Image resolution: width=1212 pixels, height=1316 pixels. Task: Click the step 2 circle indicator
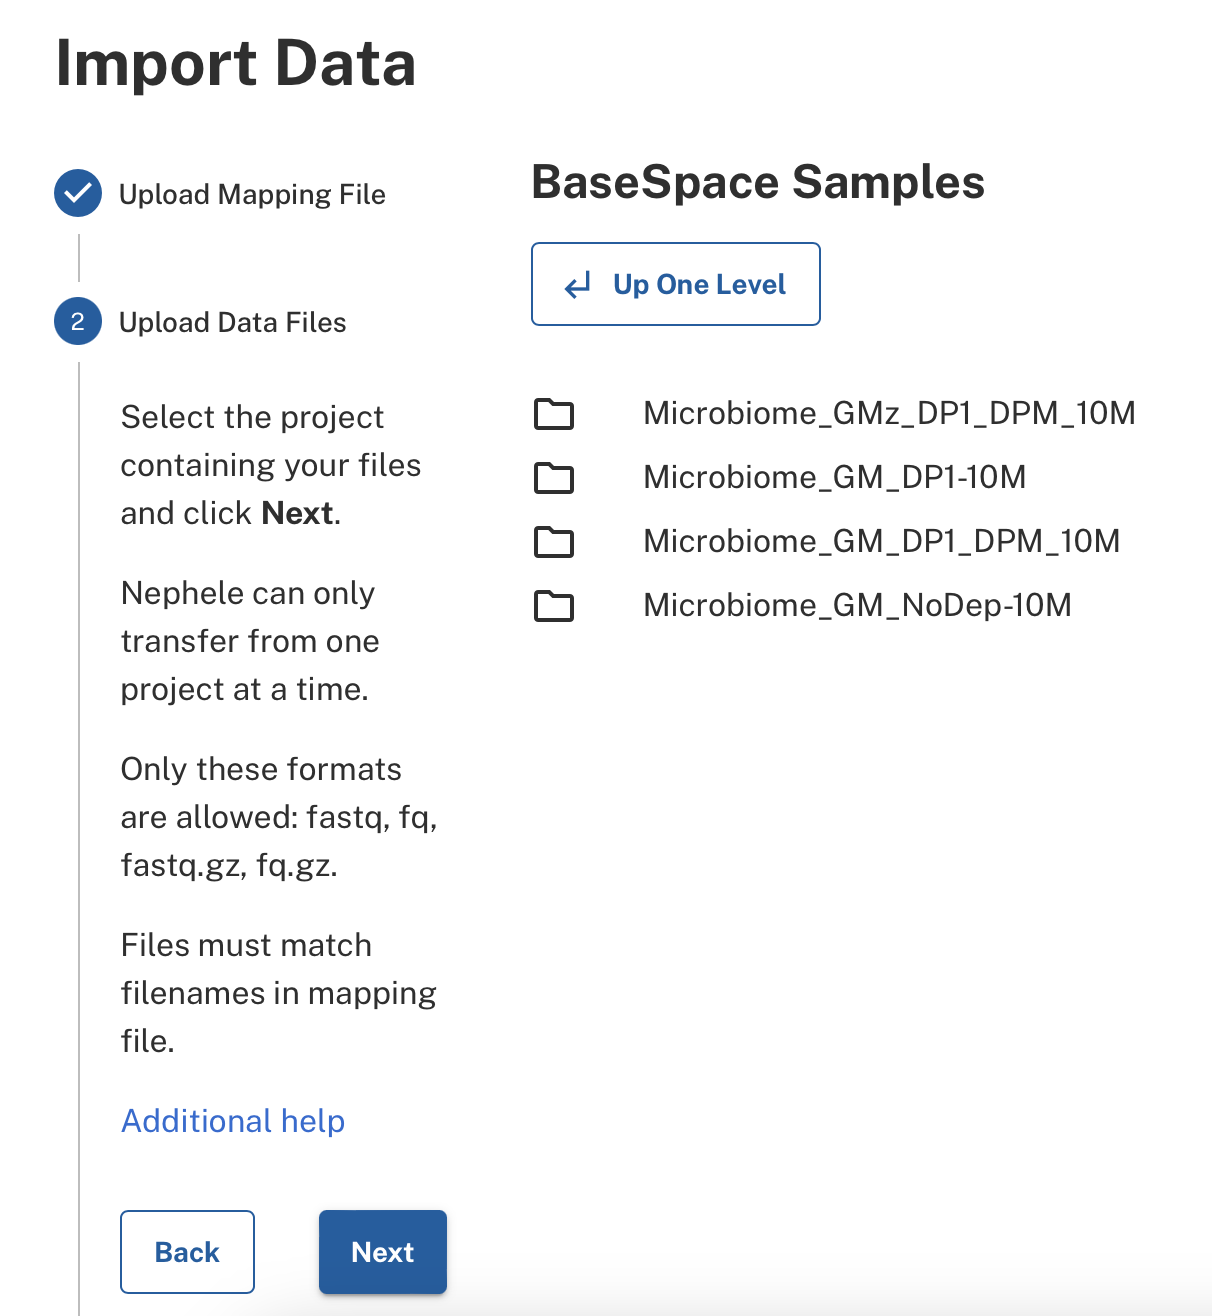click(78, 321)
